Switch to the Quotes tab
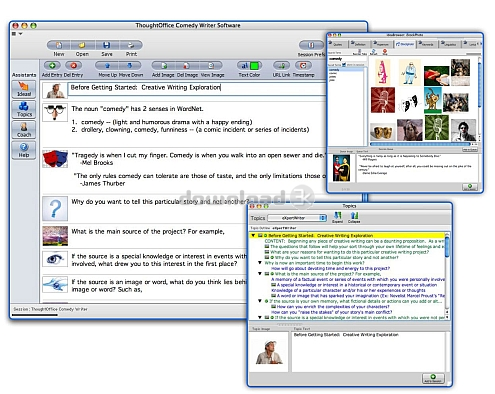495x394 pixels. point(338,44)
